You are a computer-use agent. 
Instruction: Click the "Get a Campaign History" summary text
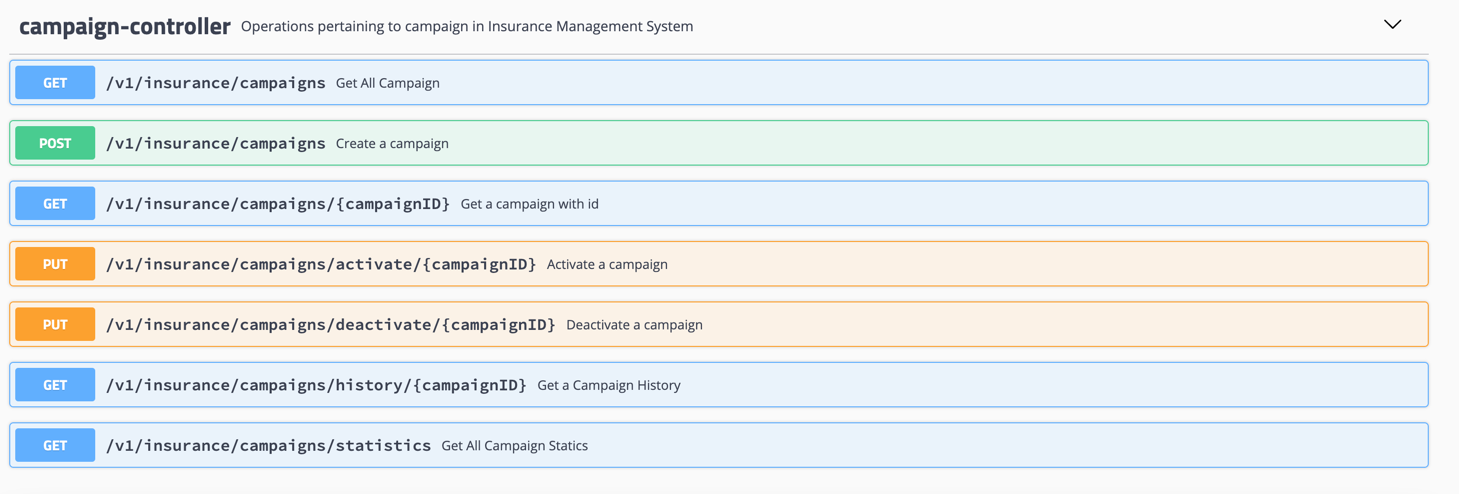point(608,385)
